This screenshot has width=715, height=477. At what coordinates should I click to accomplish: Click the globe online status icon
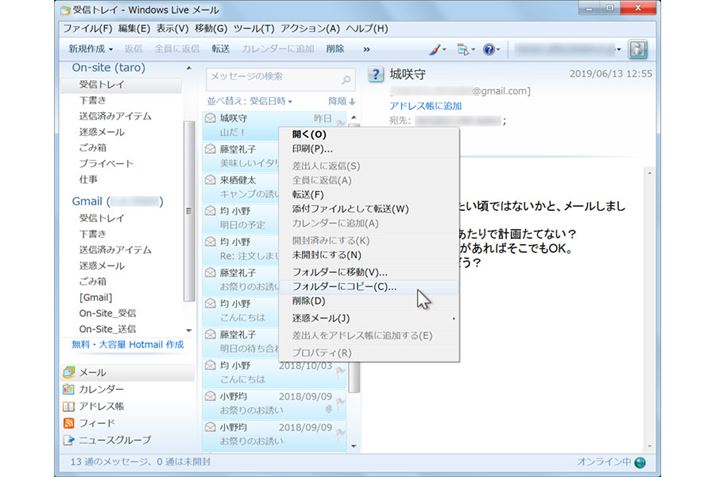pyautogui.click(x=640, y=463)
